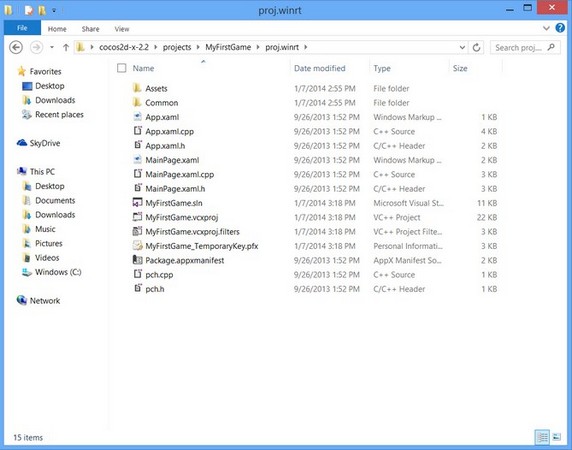Open Help with the question mark
The height and width of the screenshot is (450, 572).
tap(560, 28)
